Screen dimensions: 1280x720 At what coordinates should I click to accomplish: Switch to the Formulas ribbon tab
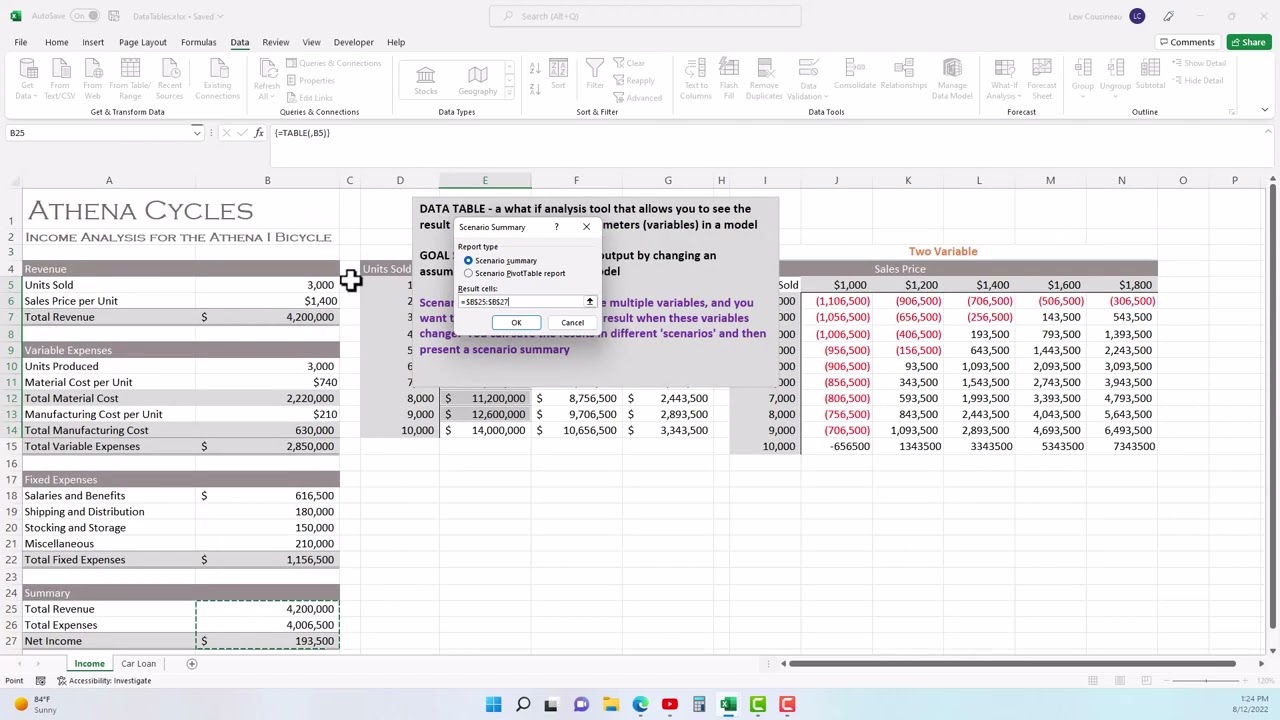pyautogui.click(x=198, y=42)
